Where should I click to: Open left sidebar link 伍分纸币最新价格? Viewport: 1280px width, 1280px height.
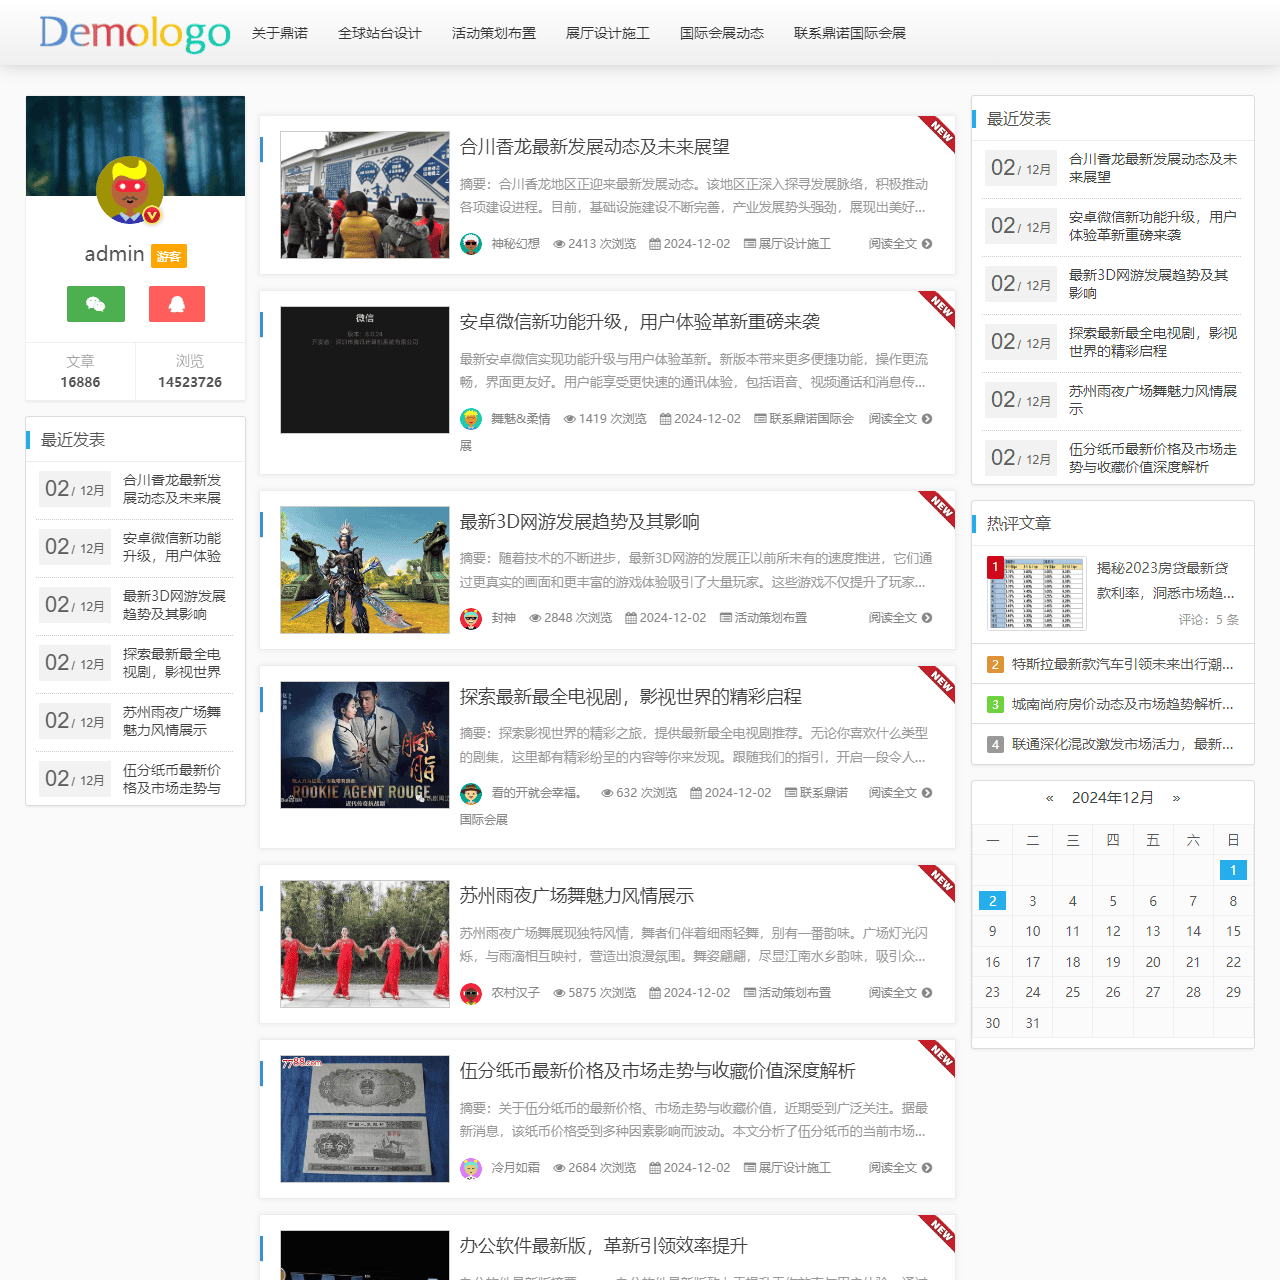click(x=172, y=779)
